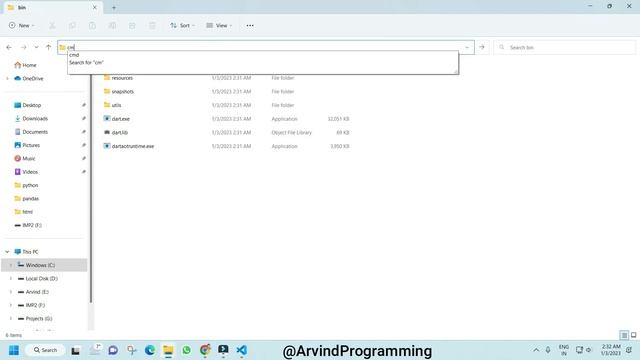Viewport: 640px width, 360px height.
Task: Expand address bar history dropdown
Action: [x=467, y=47]
